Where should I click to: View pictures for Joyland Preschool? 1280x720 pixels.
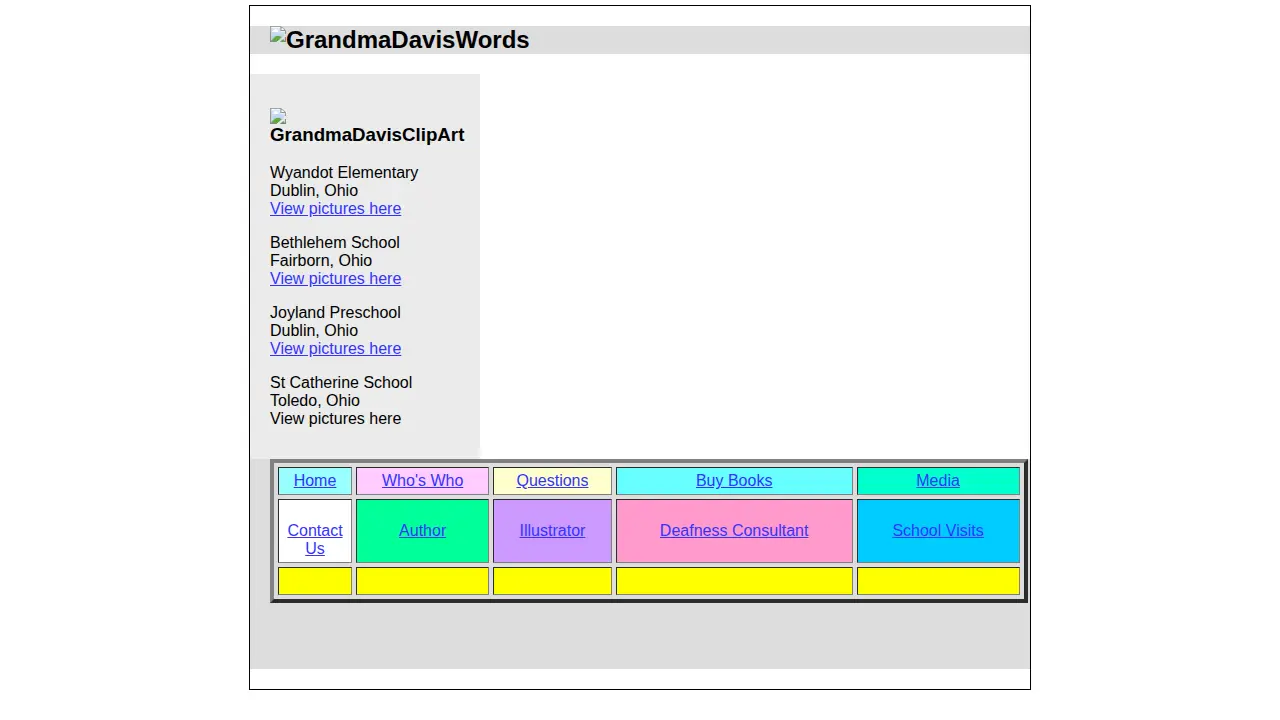point(335,349)
